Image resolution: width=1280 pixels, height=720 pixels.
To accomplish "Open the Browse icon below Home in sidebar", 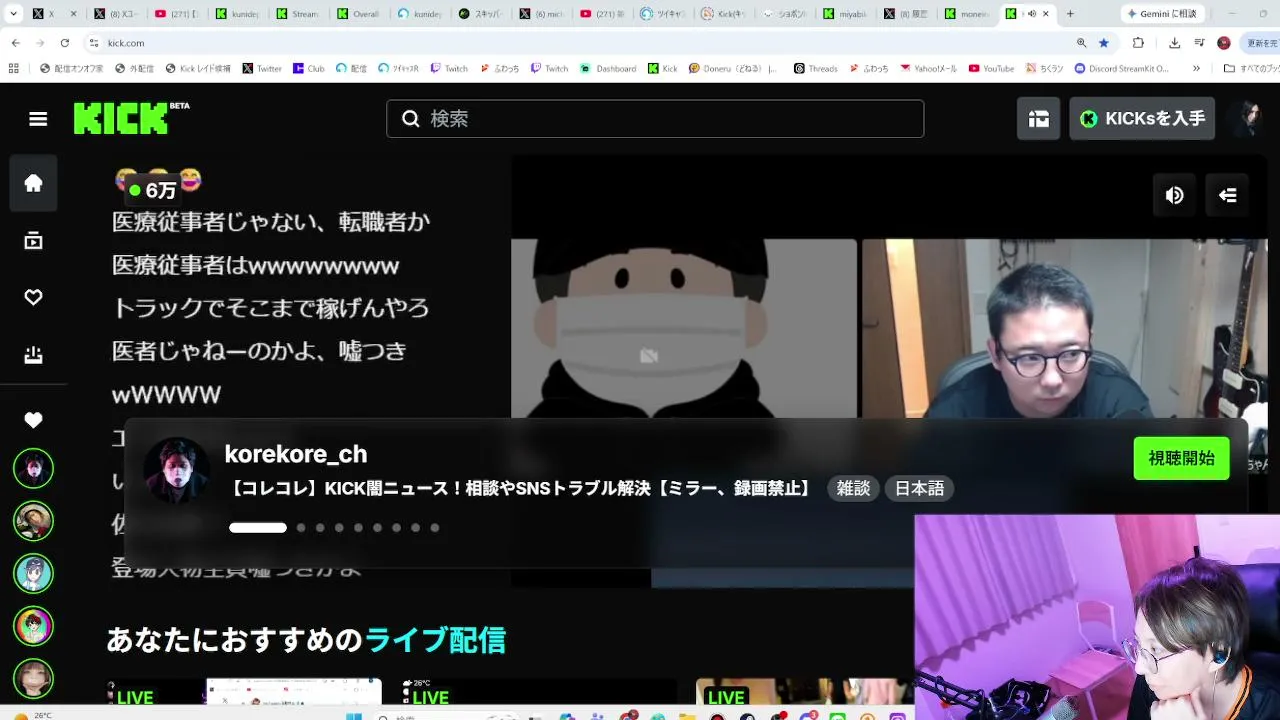I will [x=34, y=240].
